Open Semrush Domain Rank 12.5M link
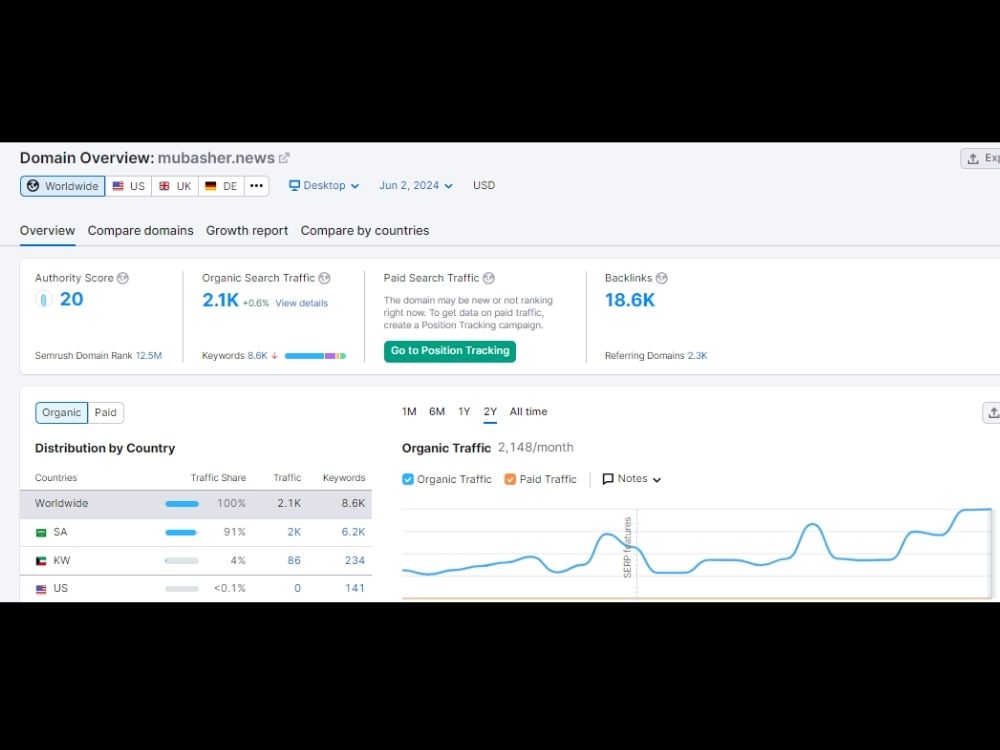Image resolution: width=1000 pixels, height=750 pixels. tap(149, 356)
